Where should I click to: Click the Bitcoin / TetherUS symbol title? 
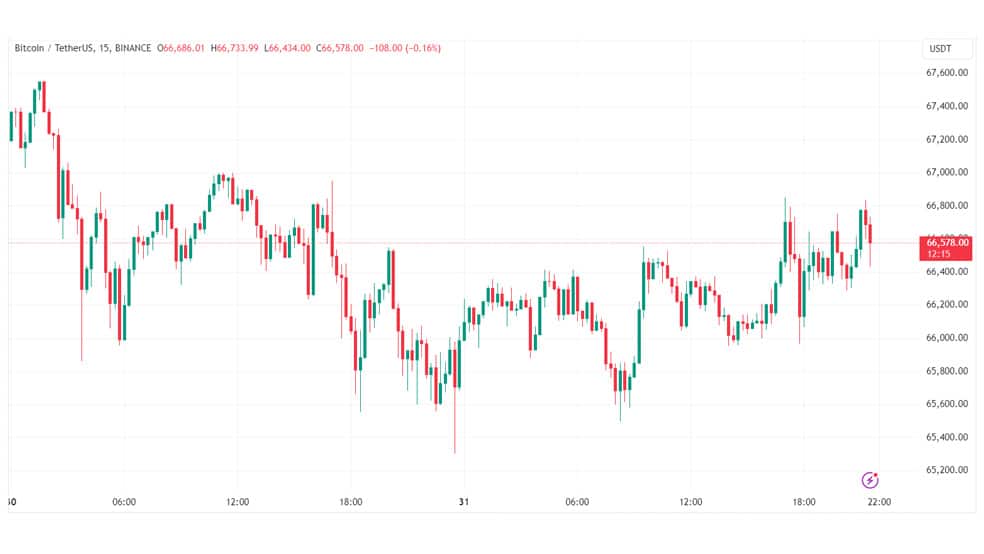point(53,48)
